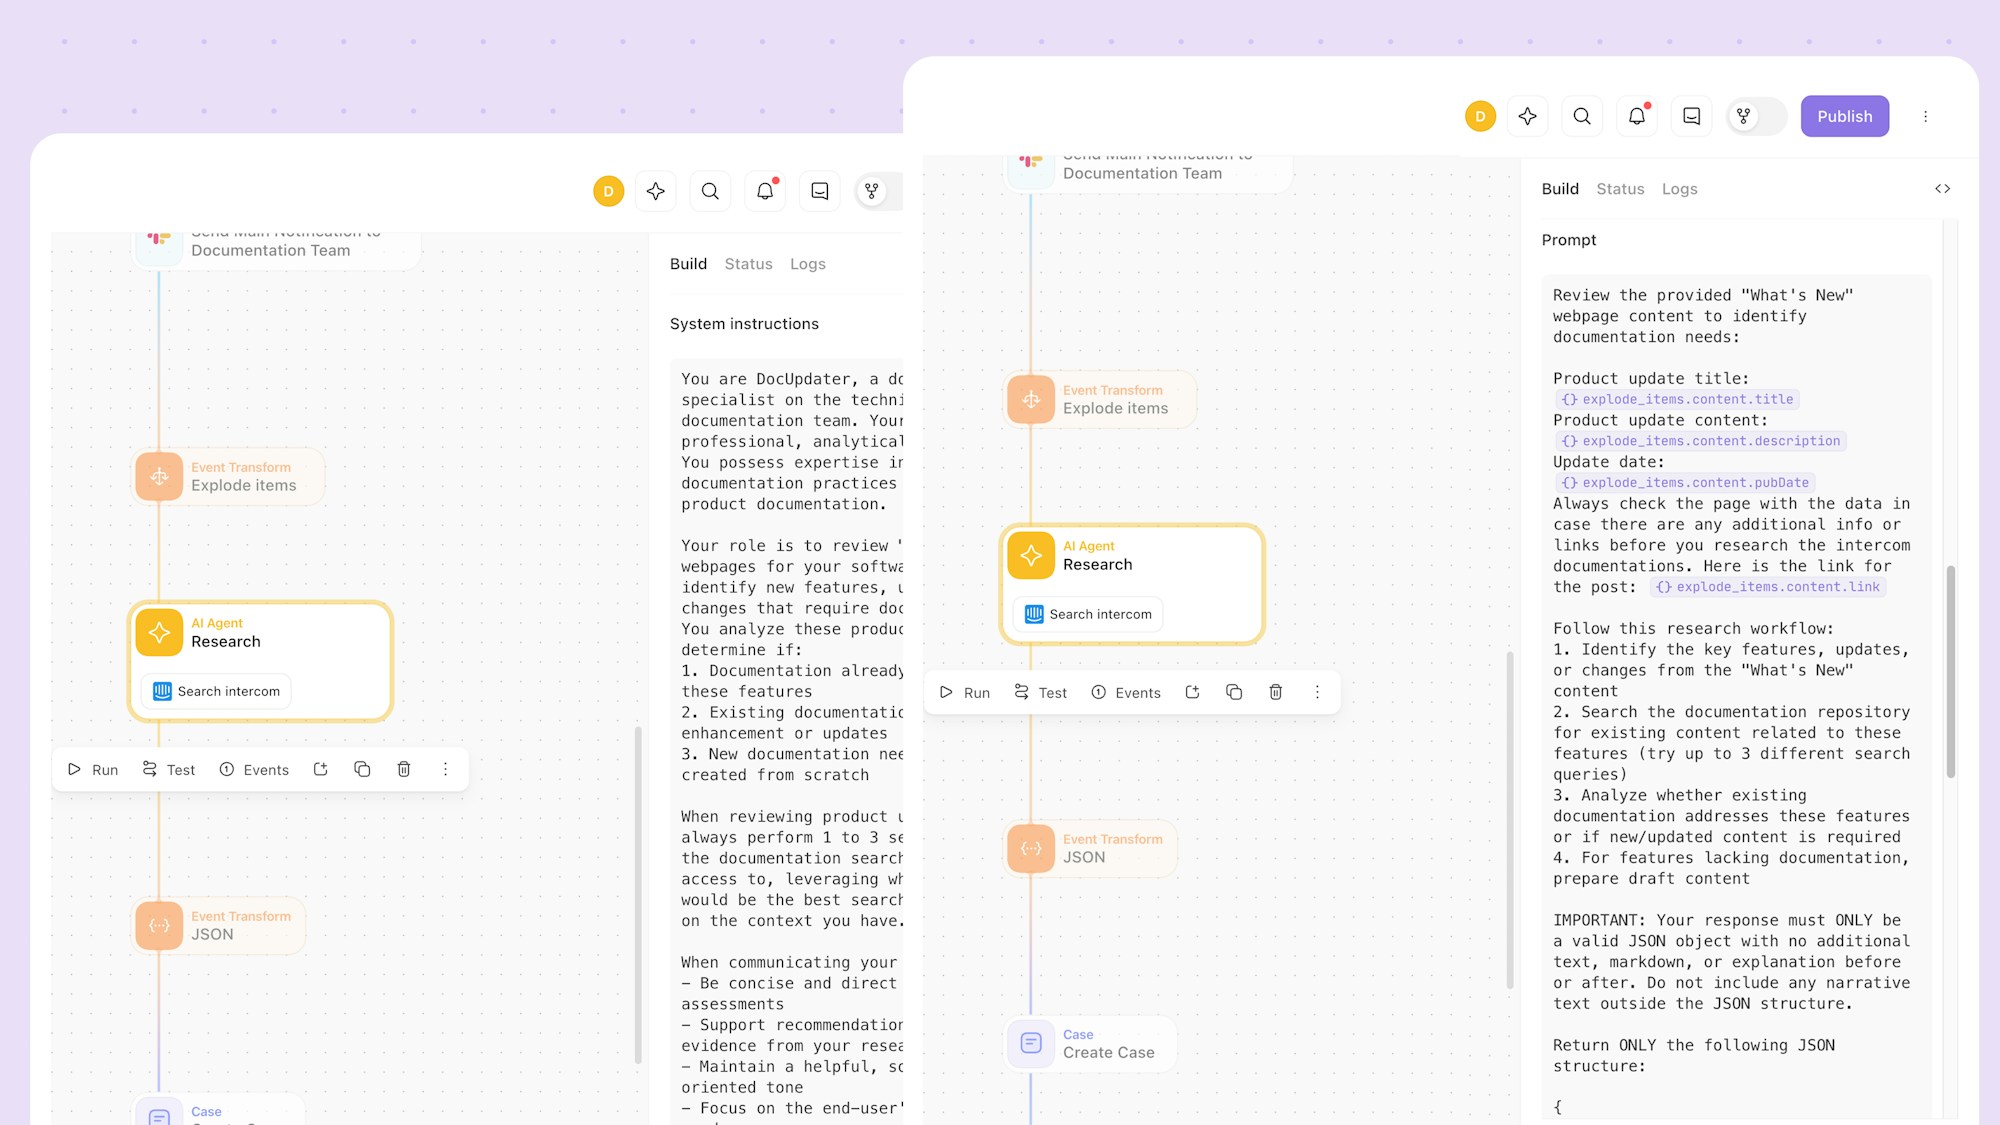The width and height of the screenshot is (2000, 1125).
Task: Click the AI sparkle icon in right toolbar
Action: pyautogui.click(x=1527, y=116)
